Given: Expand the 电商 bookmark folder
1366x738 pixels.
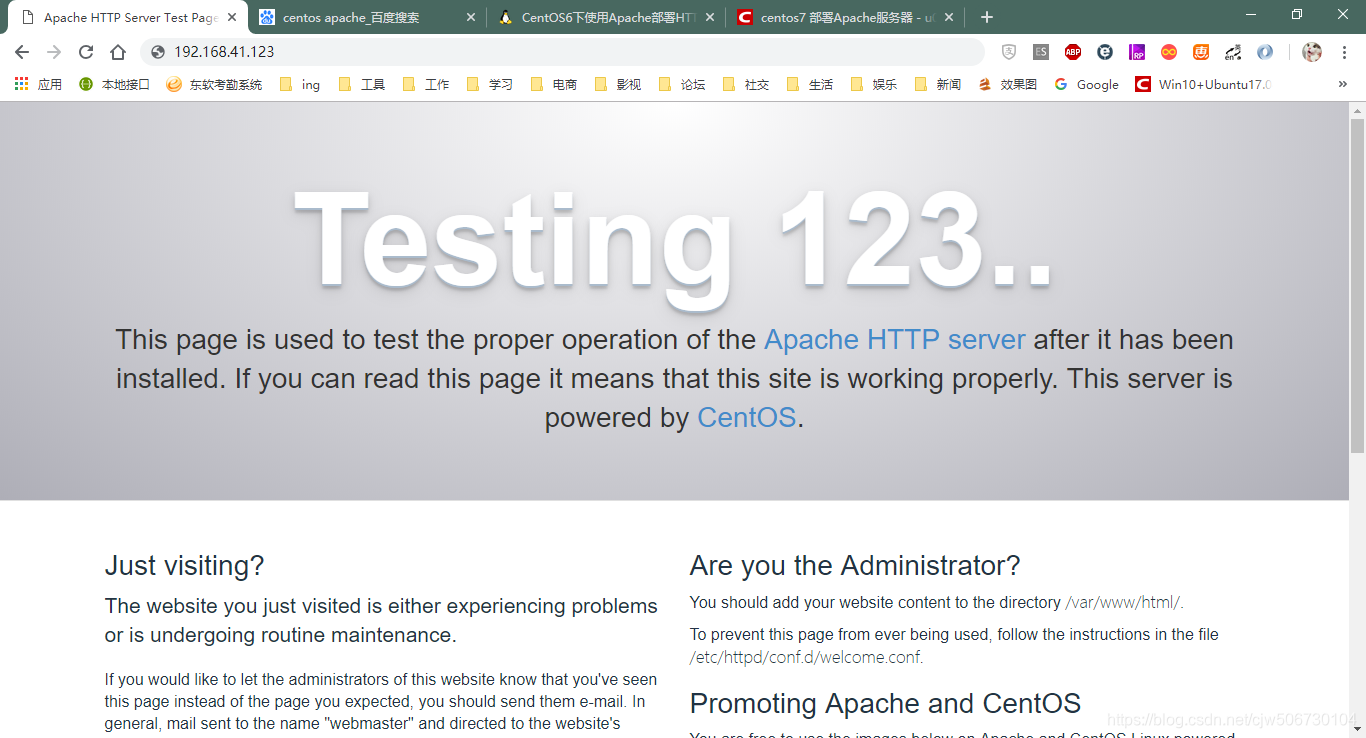Looking at the screenshot, I should (553, 85).
